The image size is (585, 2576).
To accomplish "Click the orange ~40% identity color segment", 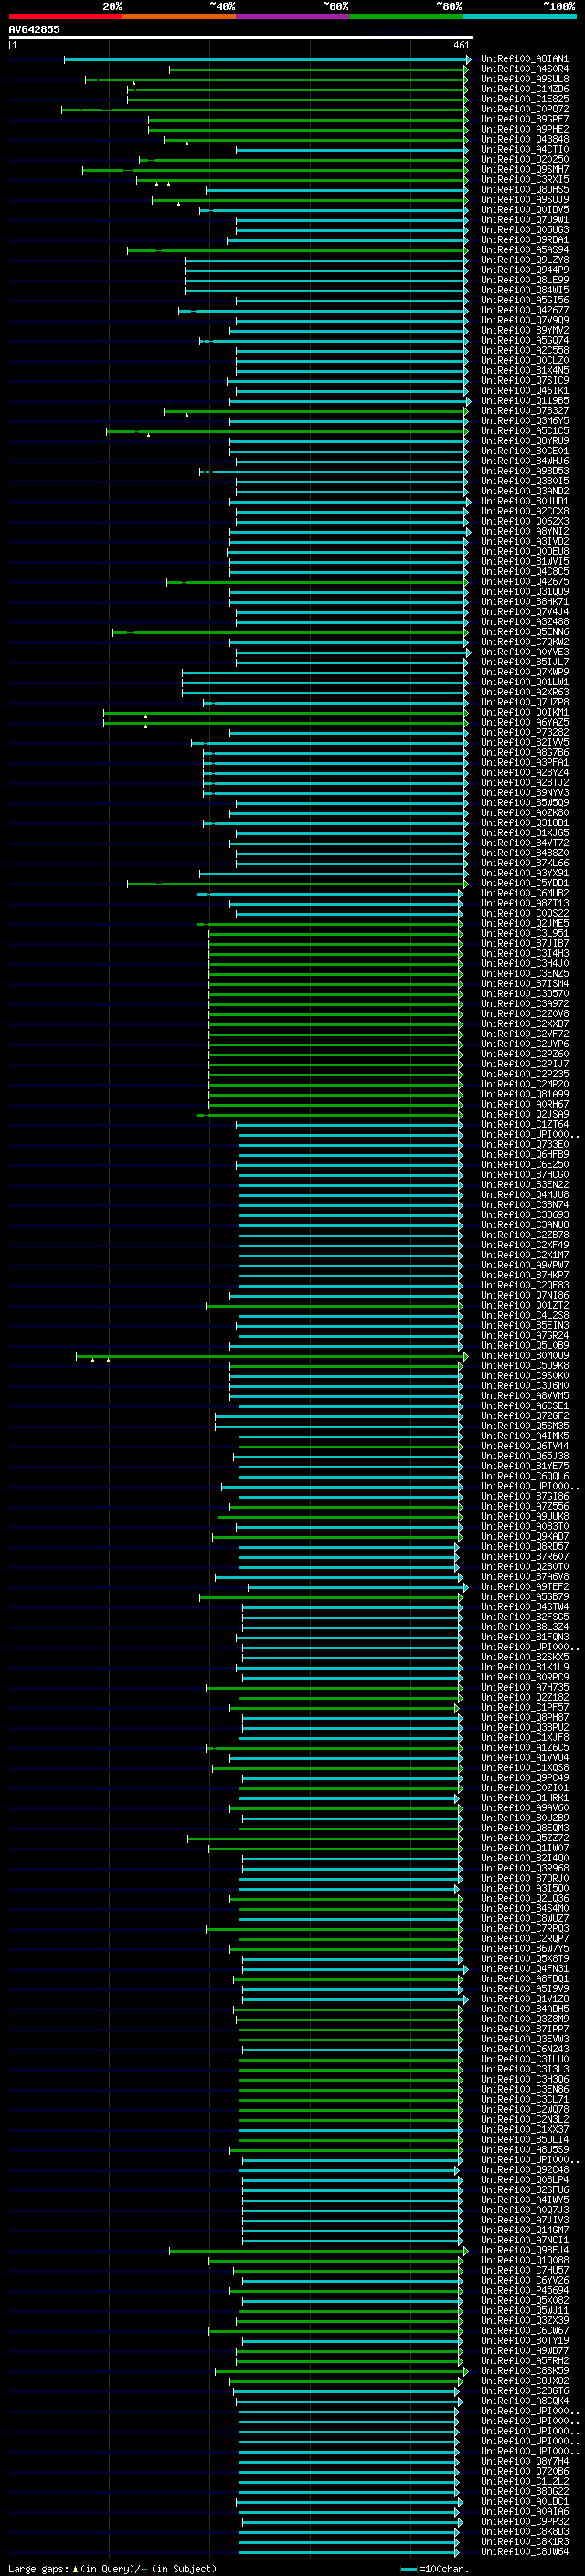I will point(179,16).
